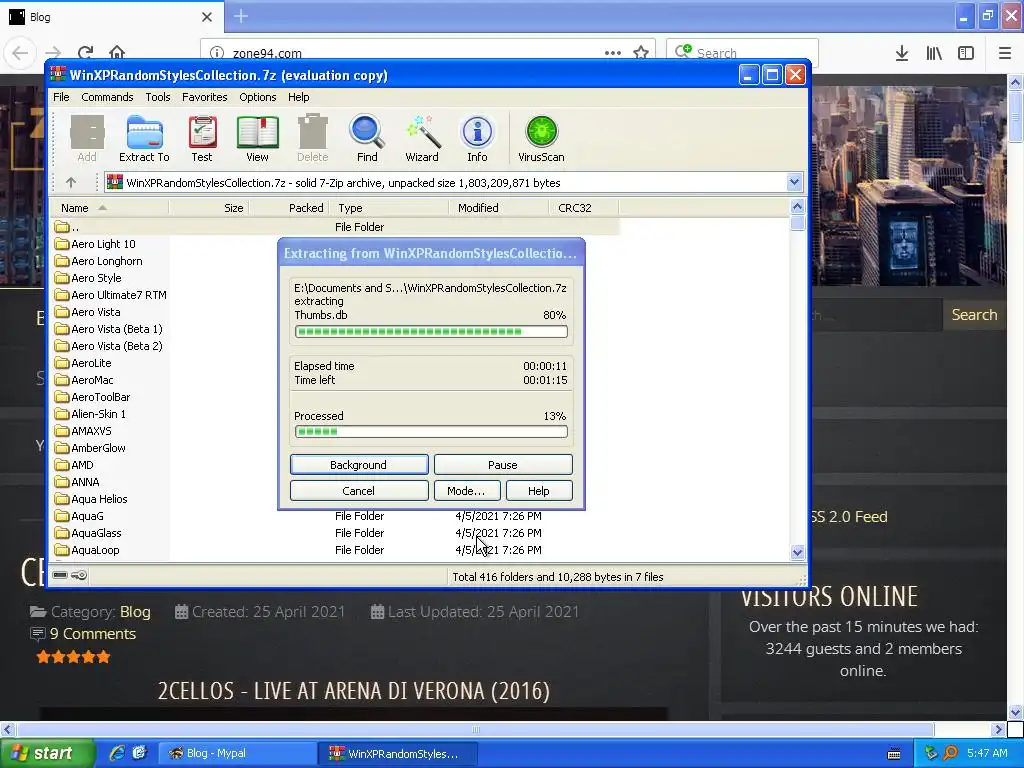
Task: Click the file list scroll down arrow
Action: [797, 552]
